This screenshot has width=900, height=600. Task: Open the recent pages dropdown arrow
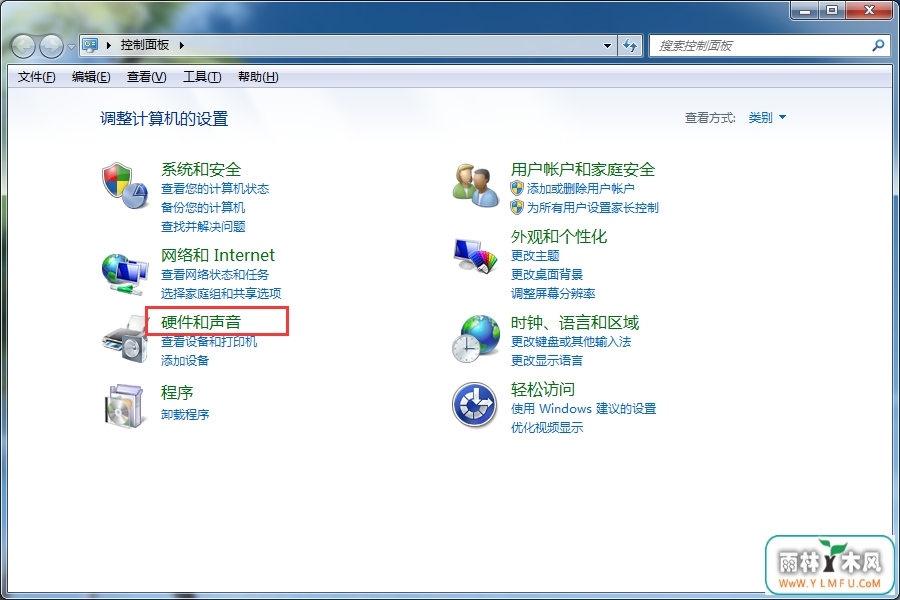pos(71,46)
